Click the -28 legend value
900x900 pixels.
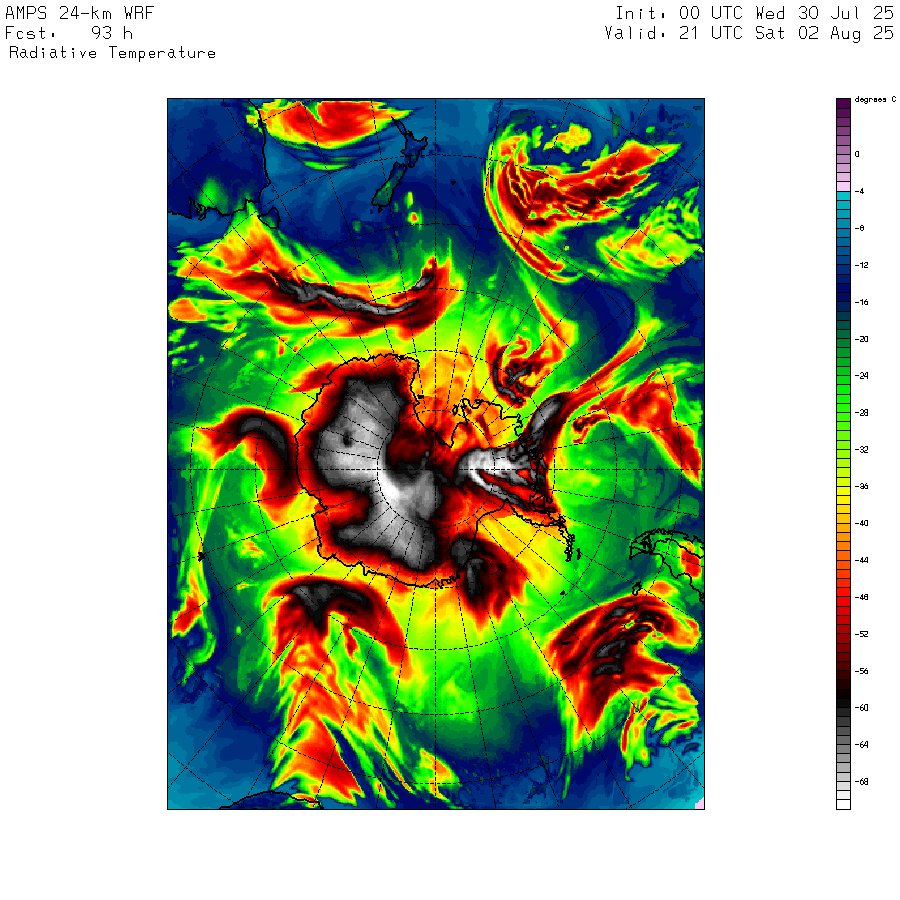(x=862, y=413)
